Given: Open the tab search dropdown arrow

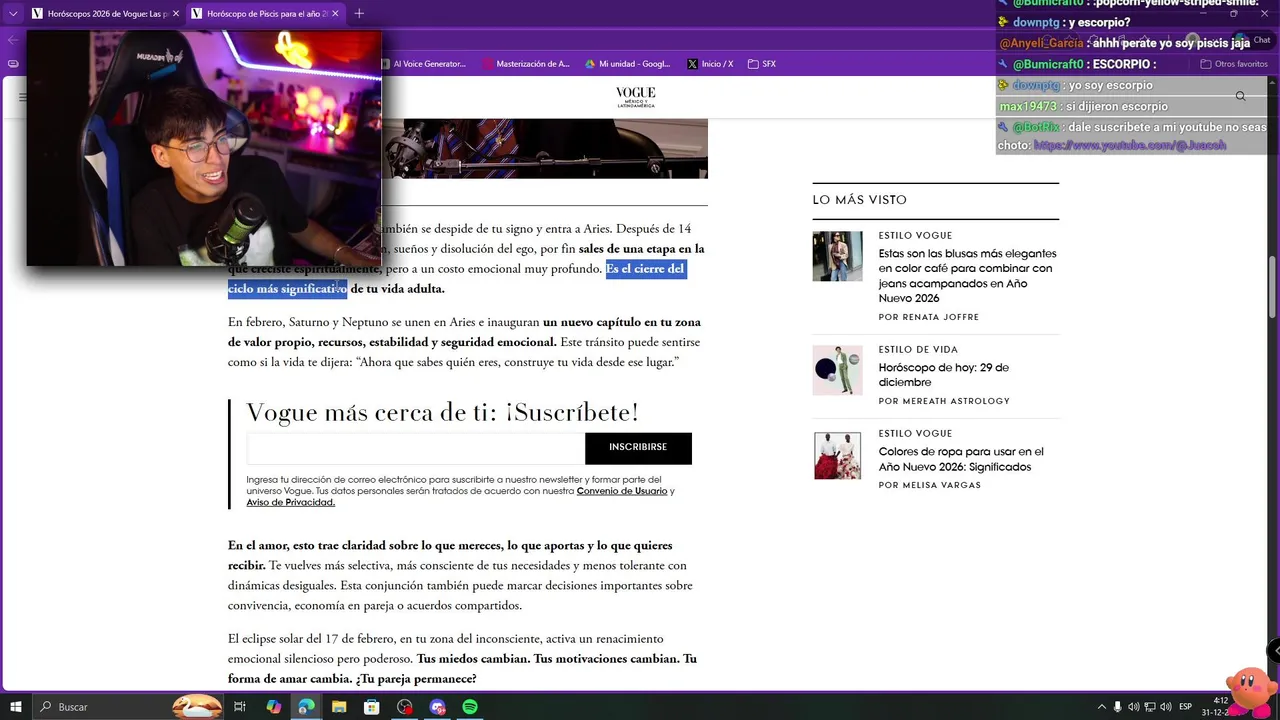Looking at the screenshot, I should point(13,14).
